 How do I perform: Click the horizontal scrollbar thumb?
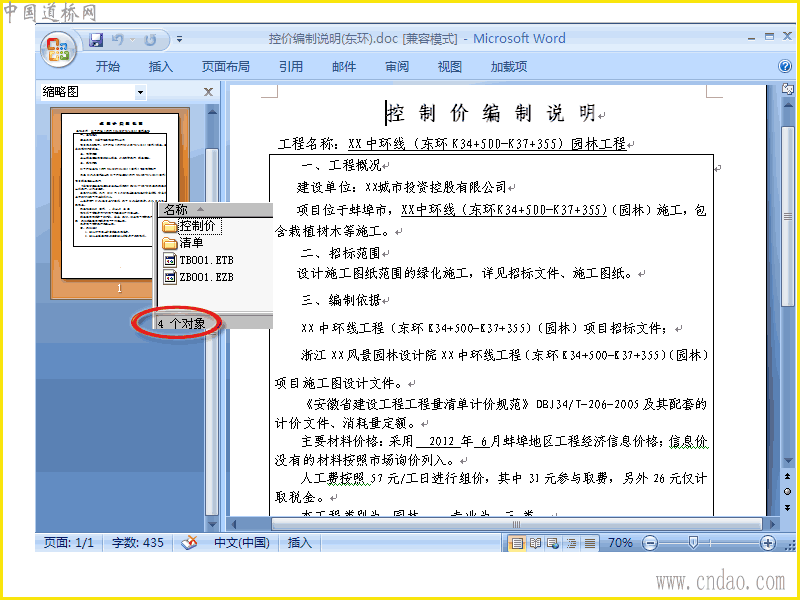(x=516, y=524)
